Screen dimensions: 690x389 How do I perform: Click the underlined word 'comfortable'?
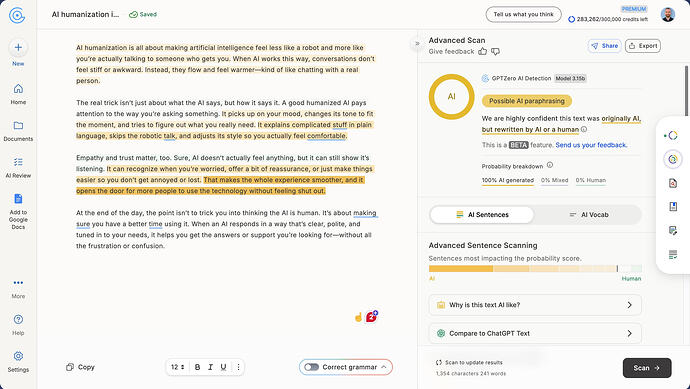[x=326, y=136]
